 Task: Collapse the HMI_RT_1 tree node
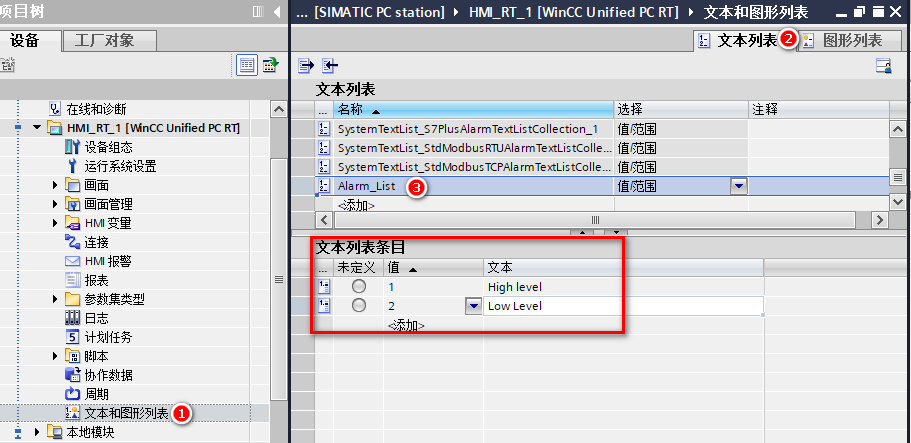point(37,128)
